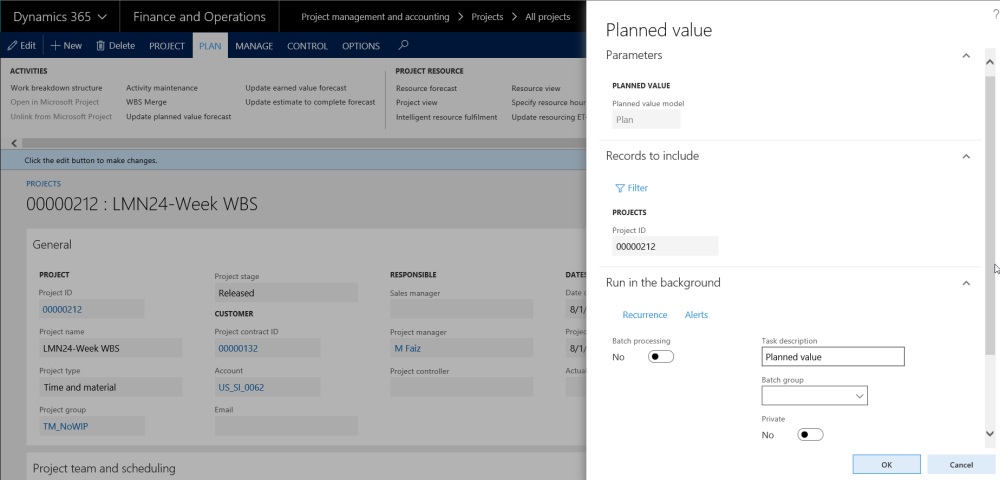Toggle Batch processing switch
The height and width of the screenshot is (480, 1000).
[x=660, y=357]
